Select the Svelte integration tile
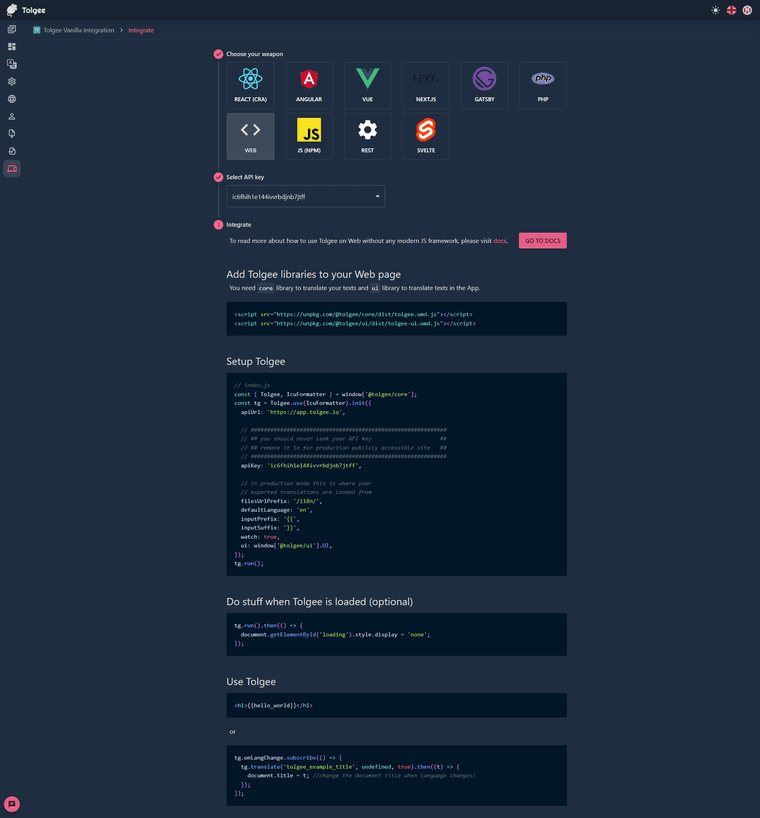760x818 pixels. [426, 136]
